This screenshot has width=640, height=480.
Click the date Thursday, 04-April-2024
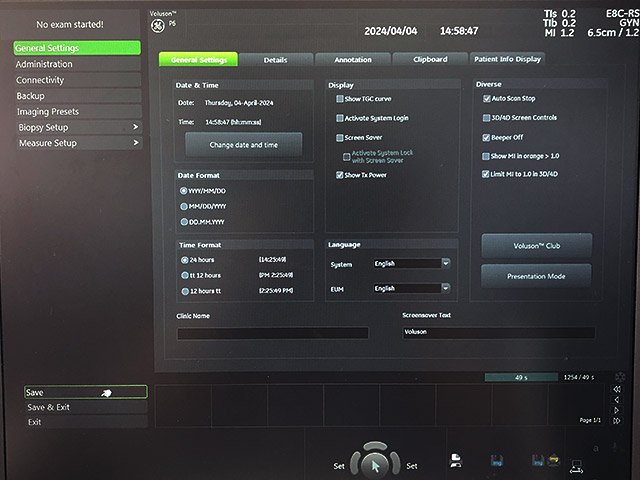(239, 103)
